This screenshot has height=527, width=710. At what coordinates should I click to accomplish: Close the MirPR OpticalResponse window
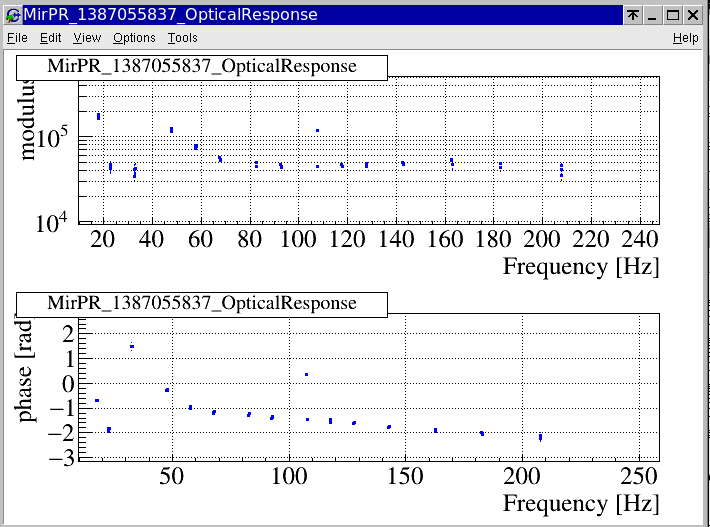[x=694, y=15]
